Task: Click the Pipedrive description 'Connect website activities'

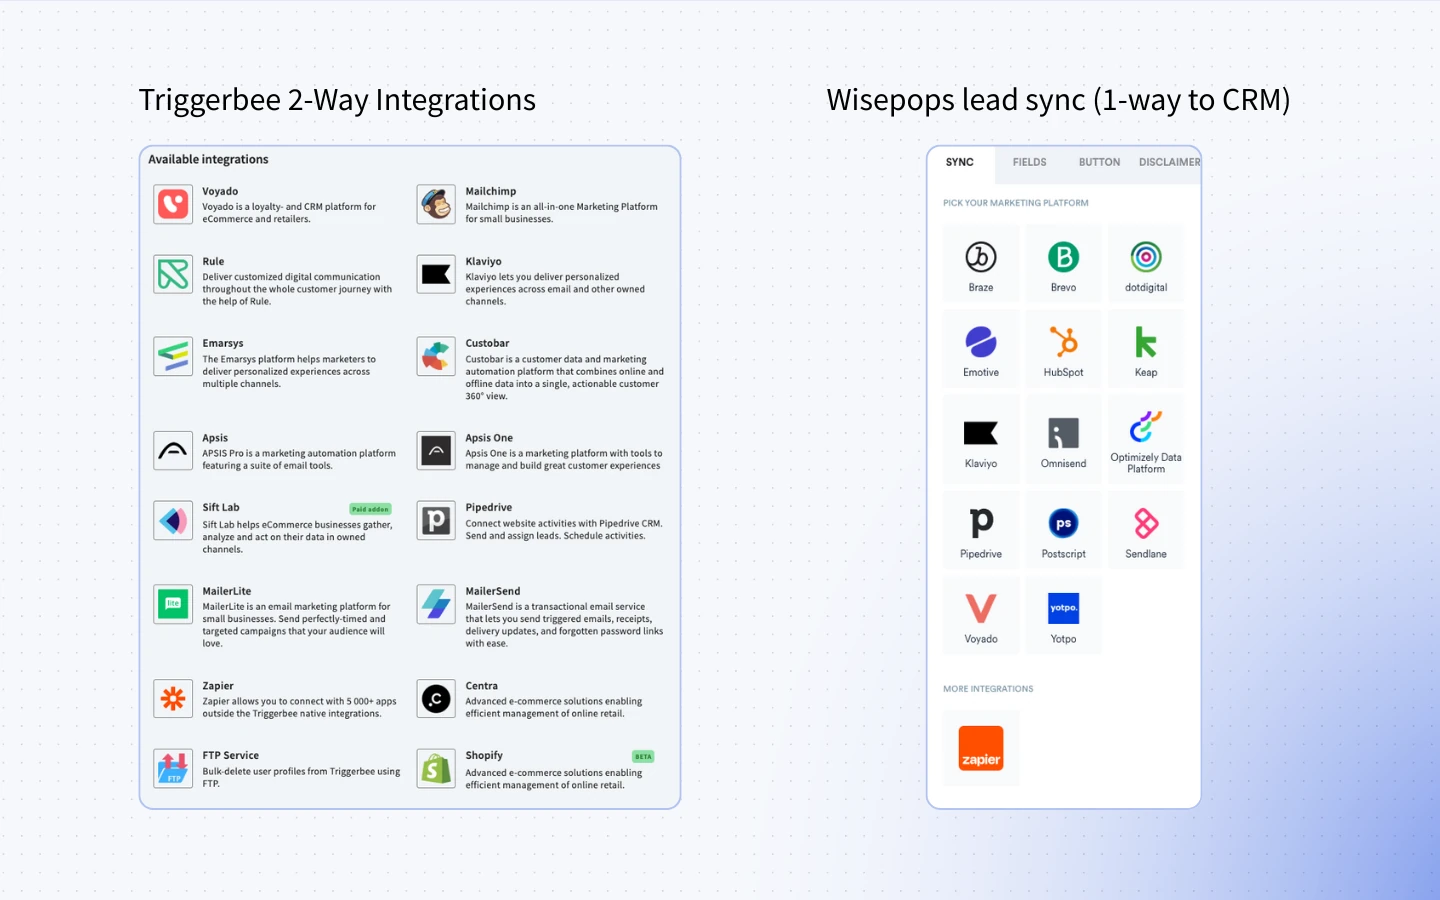Action: pos(564,529)
